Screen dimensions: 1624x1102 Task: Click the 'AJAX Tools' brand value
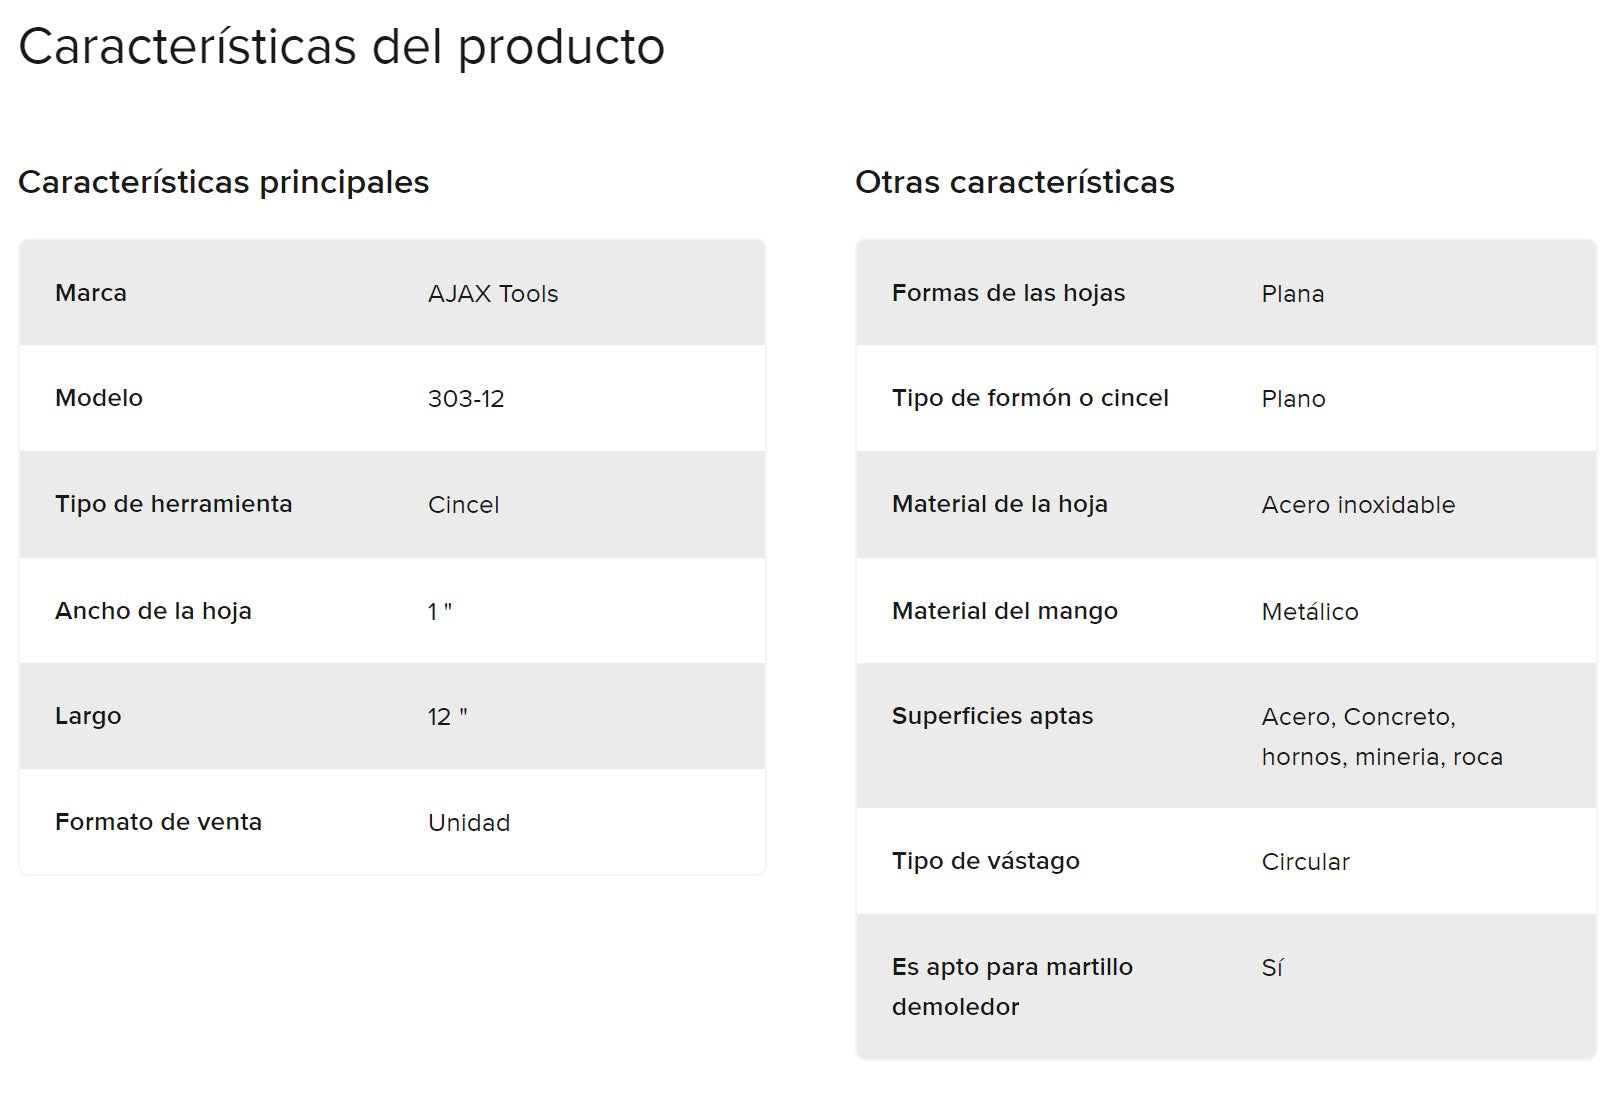tap(493, 294)
